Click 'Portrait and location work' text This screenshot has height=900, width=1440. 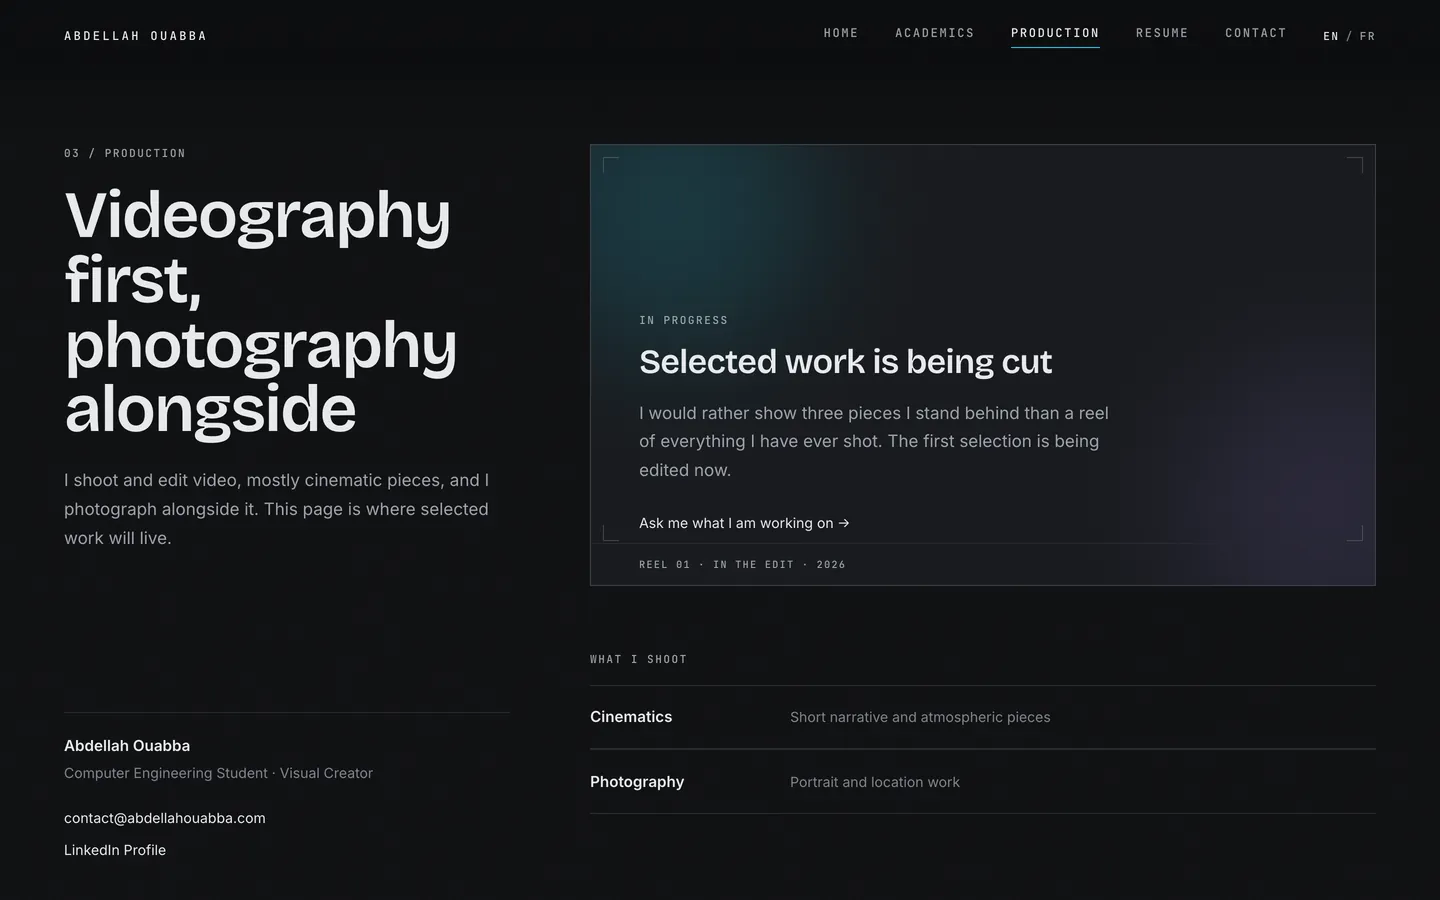pos(875,782)
